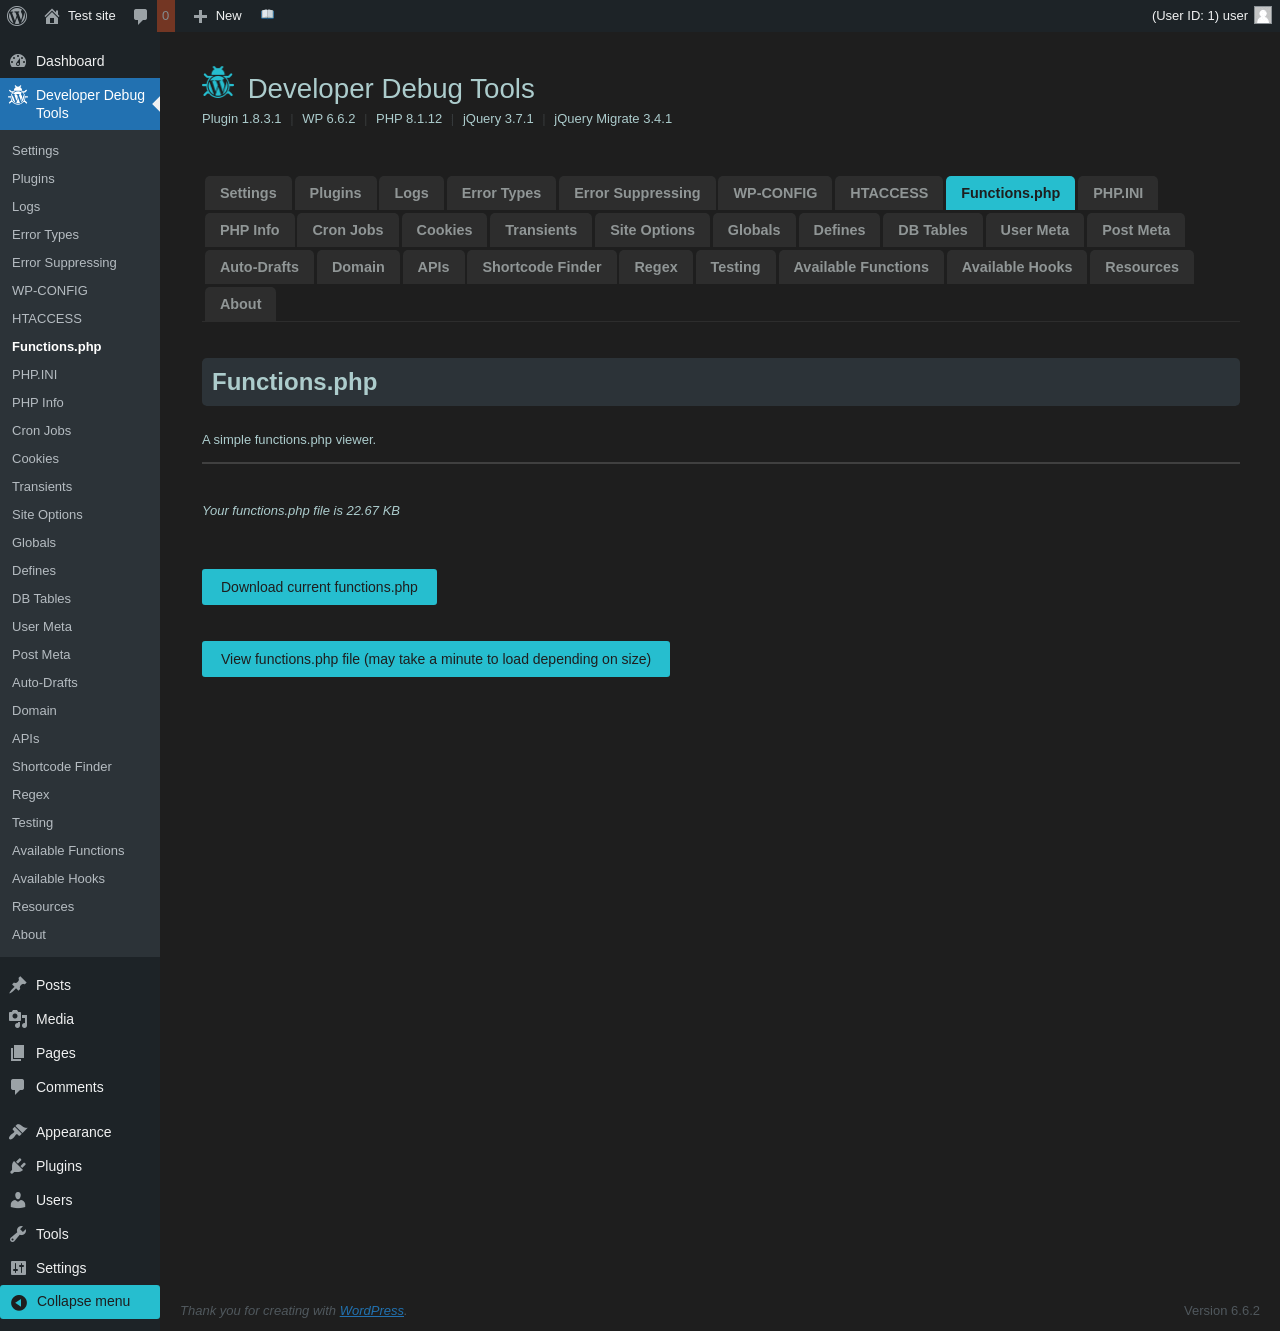Click the WordPress logo in admin bar
Image resolution: width=1280 pixels, height=1331 pixels.
coord(17,16)
